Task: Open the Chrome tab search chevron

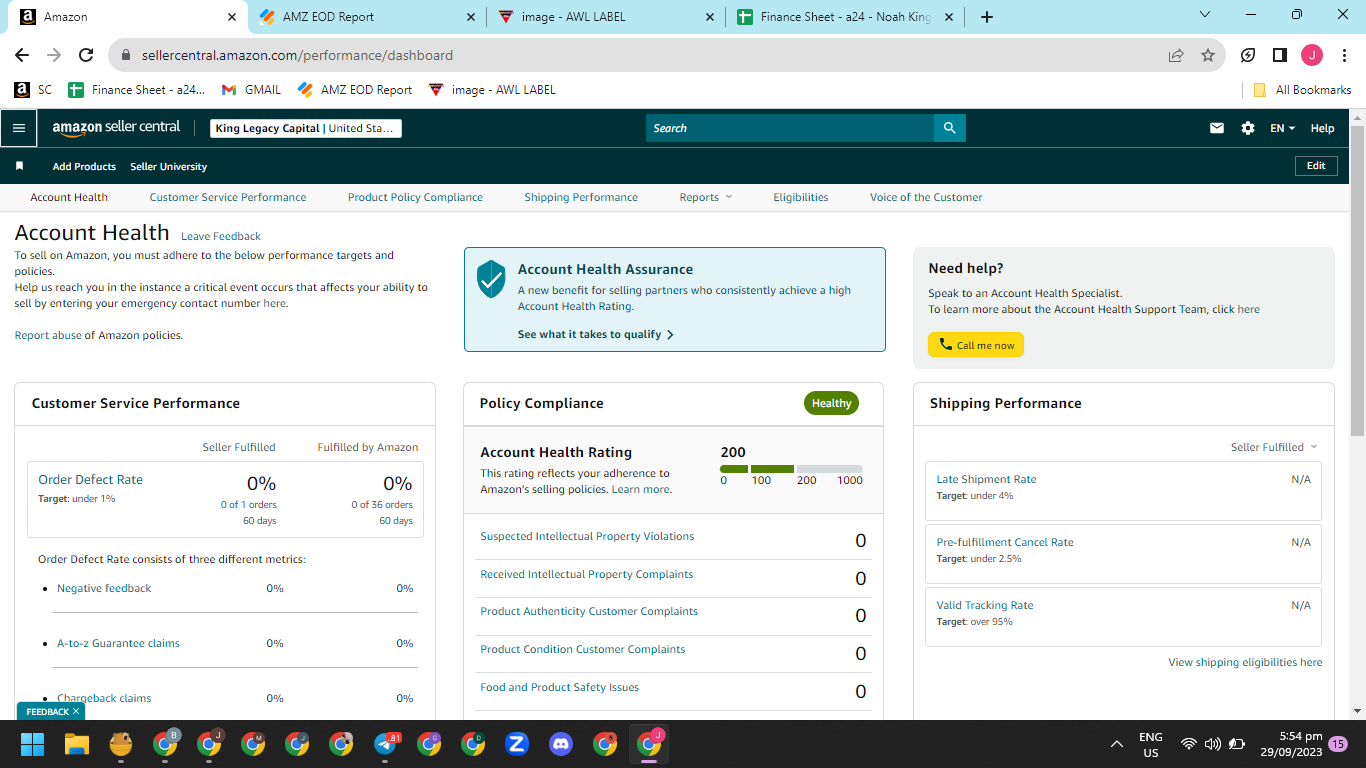Action: click(x=1205, y=16)
